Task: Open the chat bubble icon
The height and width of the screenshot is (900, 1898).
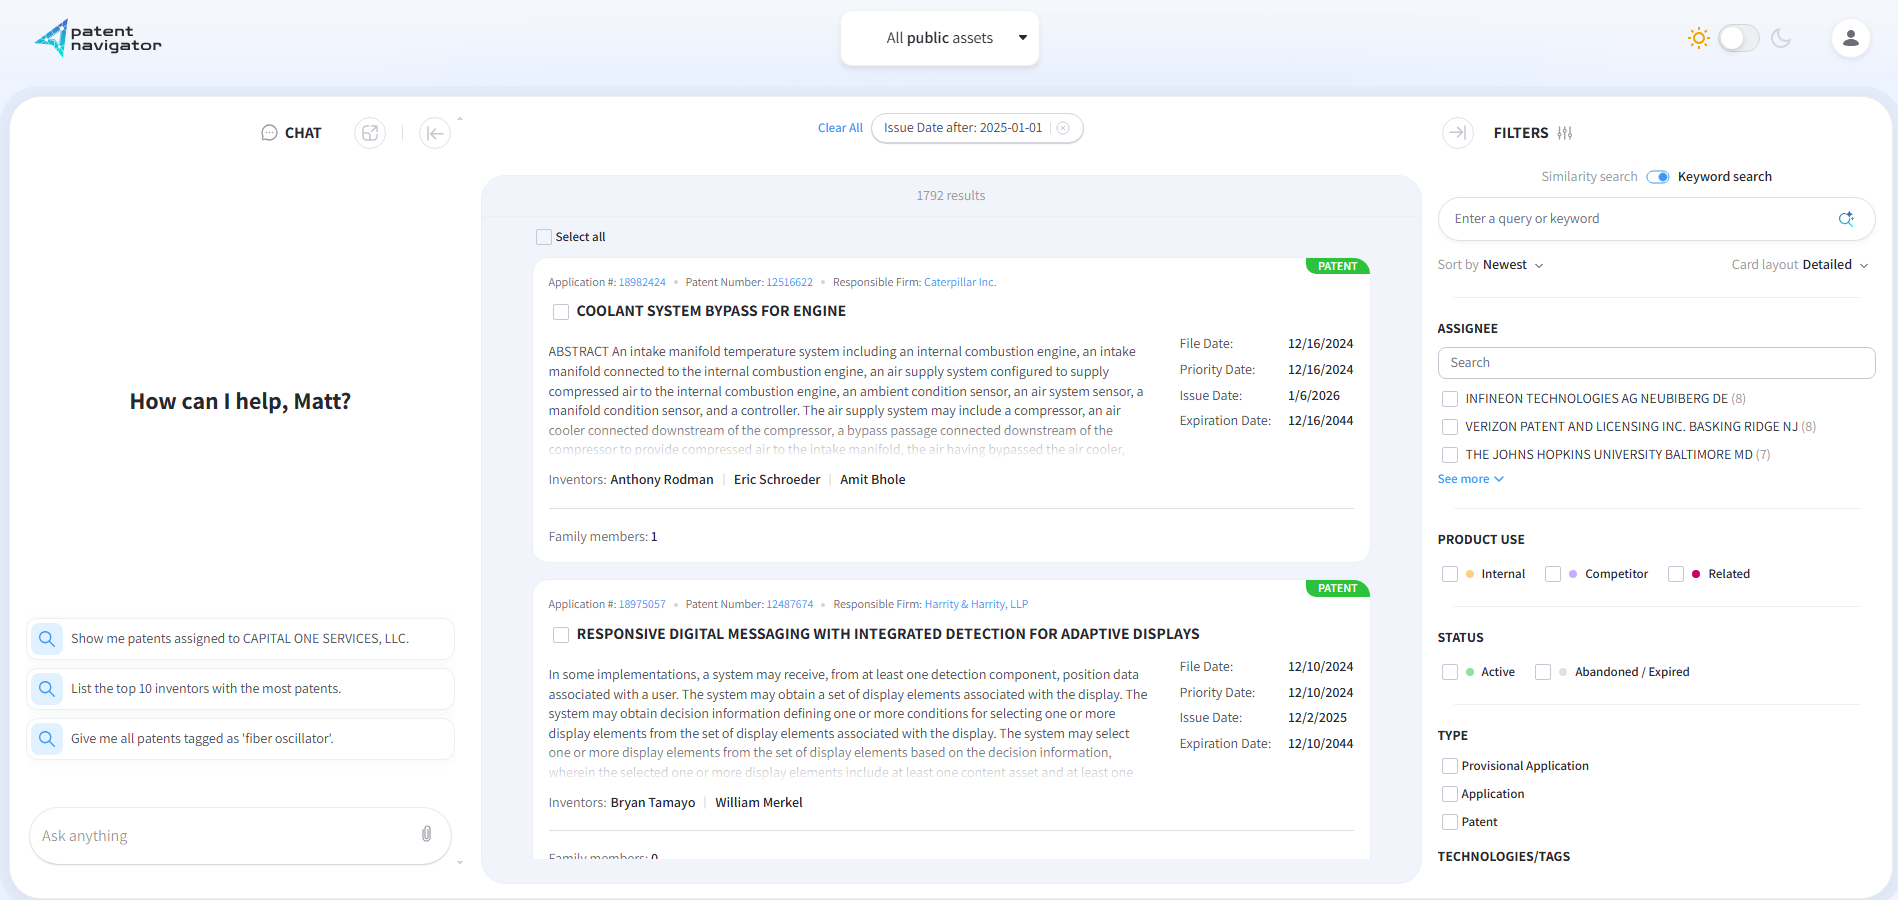Action: (x=269, y=132)
